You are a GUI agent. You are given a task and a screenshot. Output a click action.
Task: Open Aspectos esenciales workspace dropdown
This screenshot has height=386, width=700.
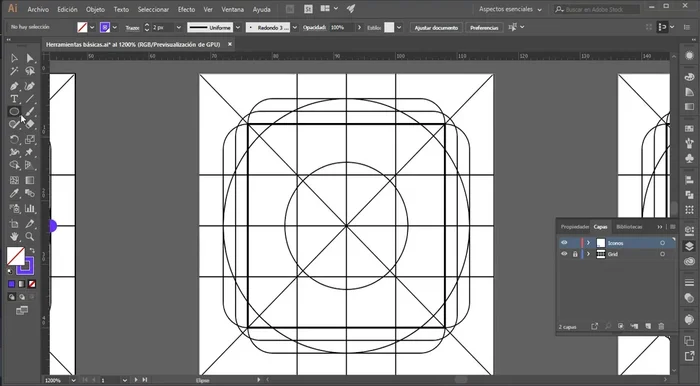pyautogui.click(x=510, y=9)
